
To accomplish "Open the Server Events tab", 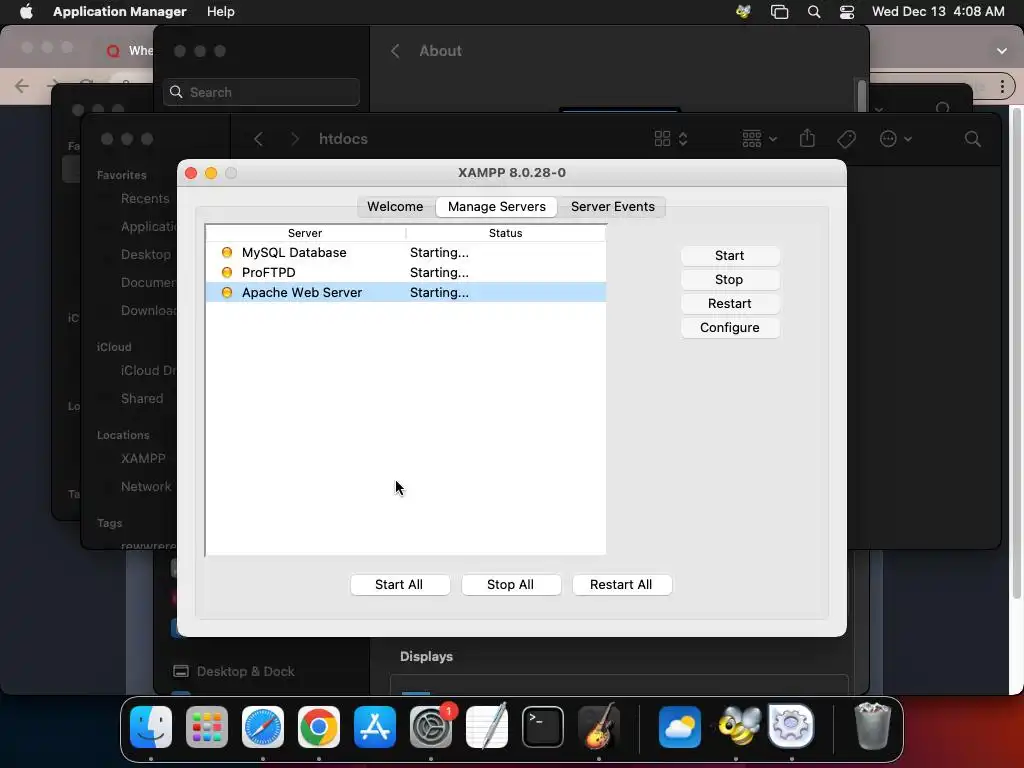I will click(x=612, y=206).
